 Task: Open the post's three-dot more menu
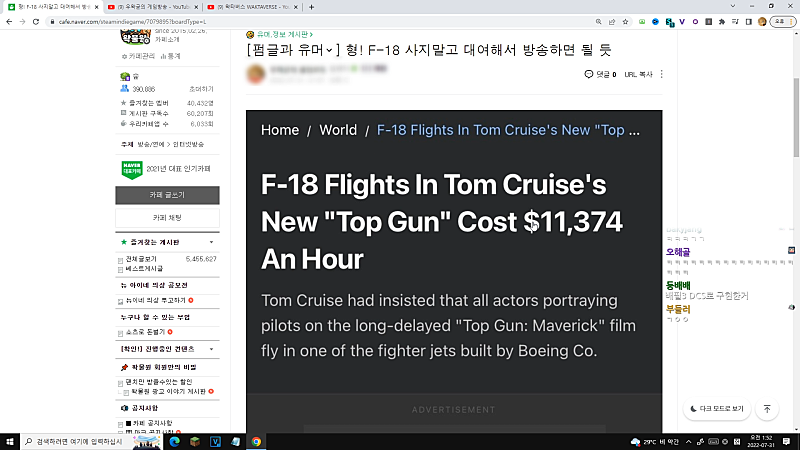tap(662, 74)
